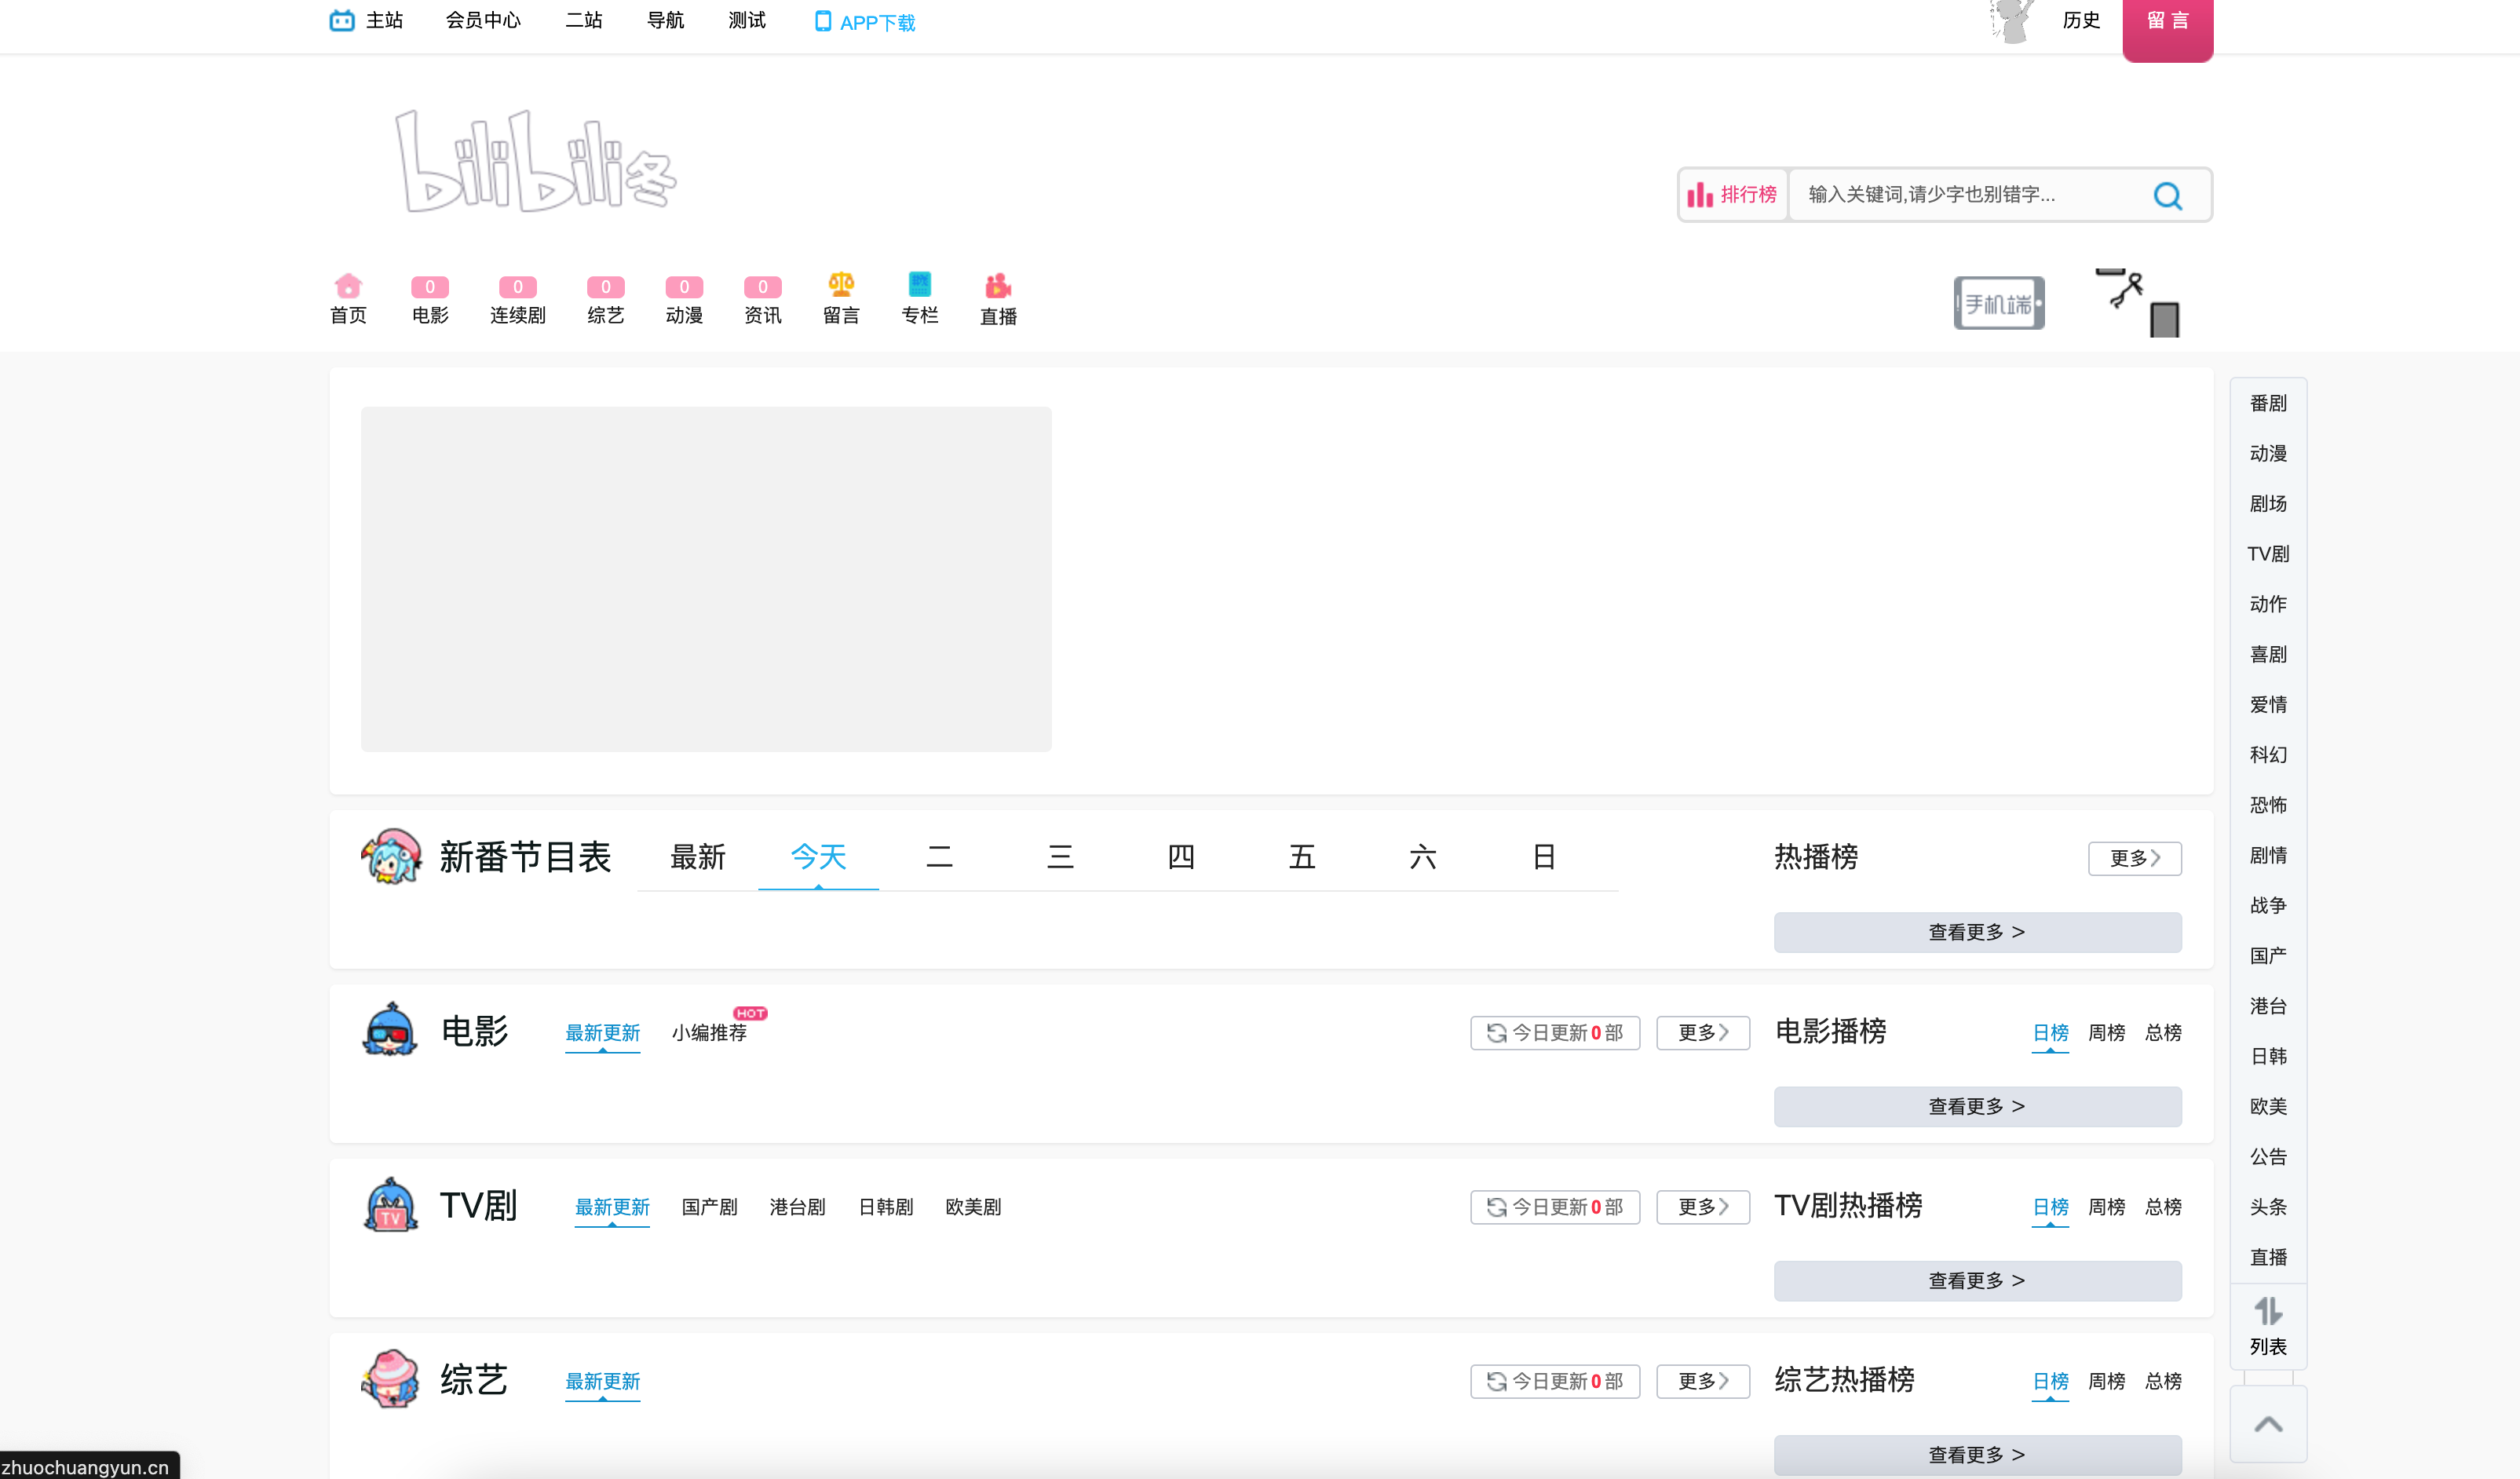Click the 新番节目表 mascot icon
This screenshot has width=2520, height=1479.
point(391,856)
